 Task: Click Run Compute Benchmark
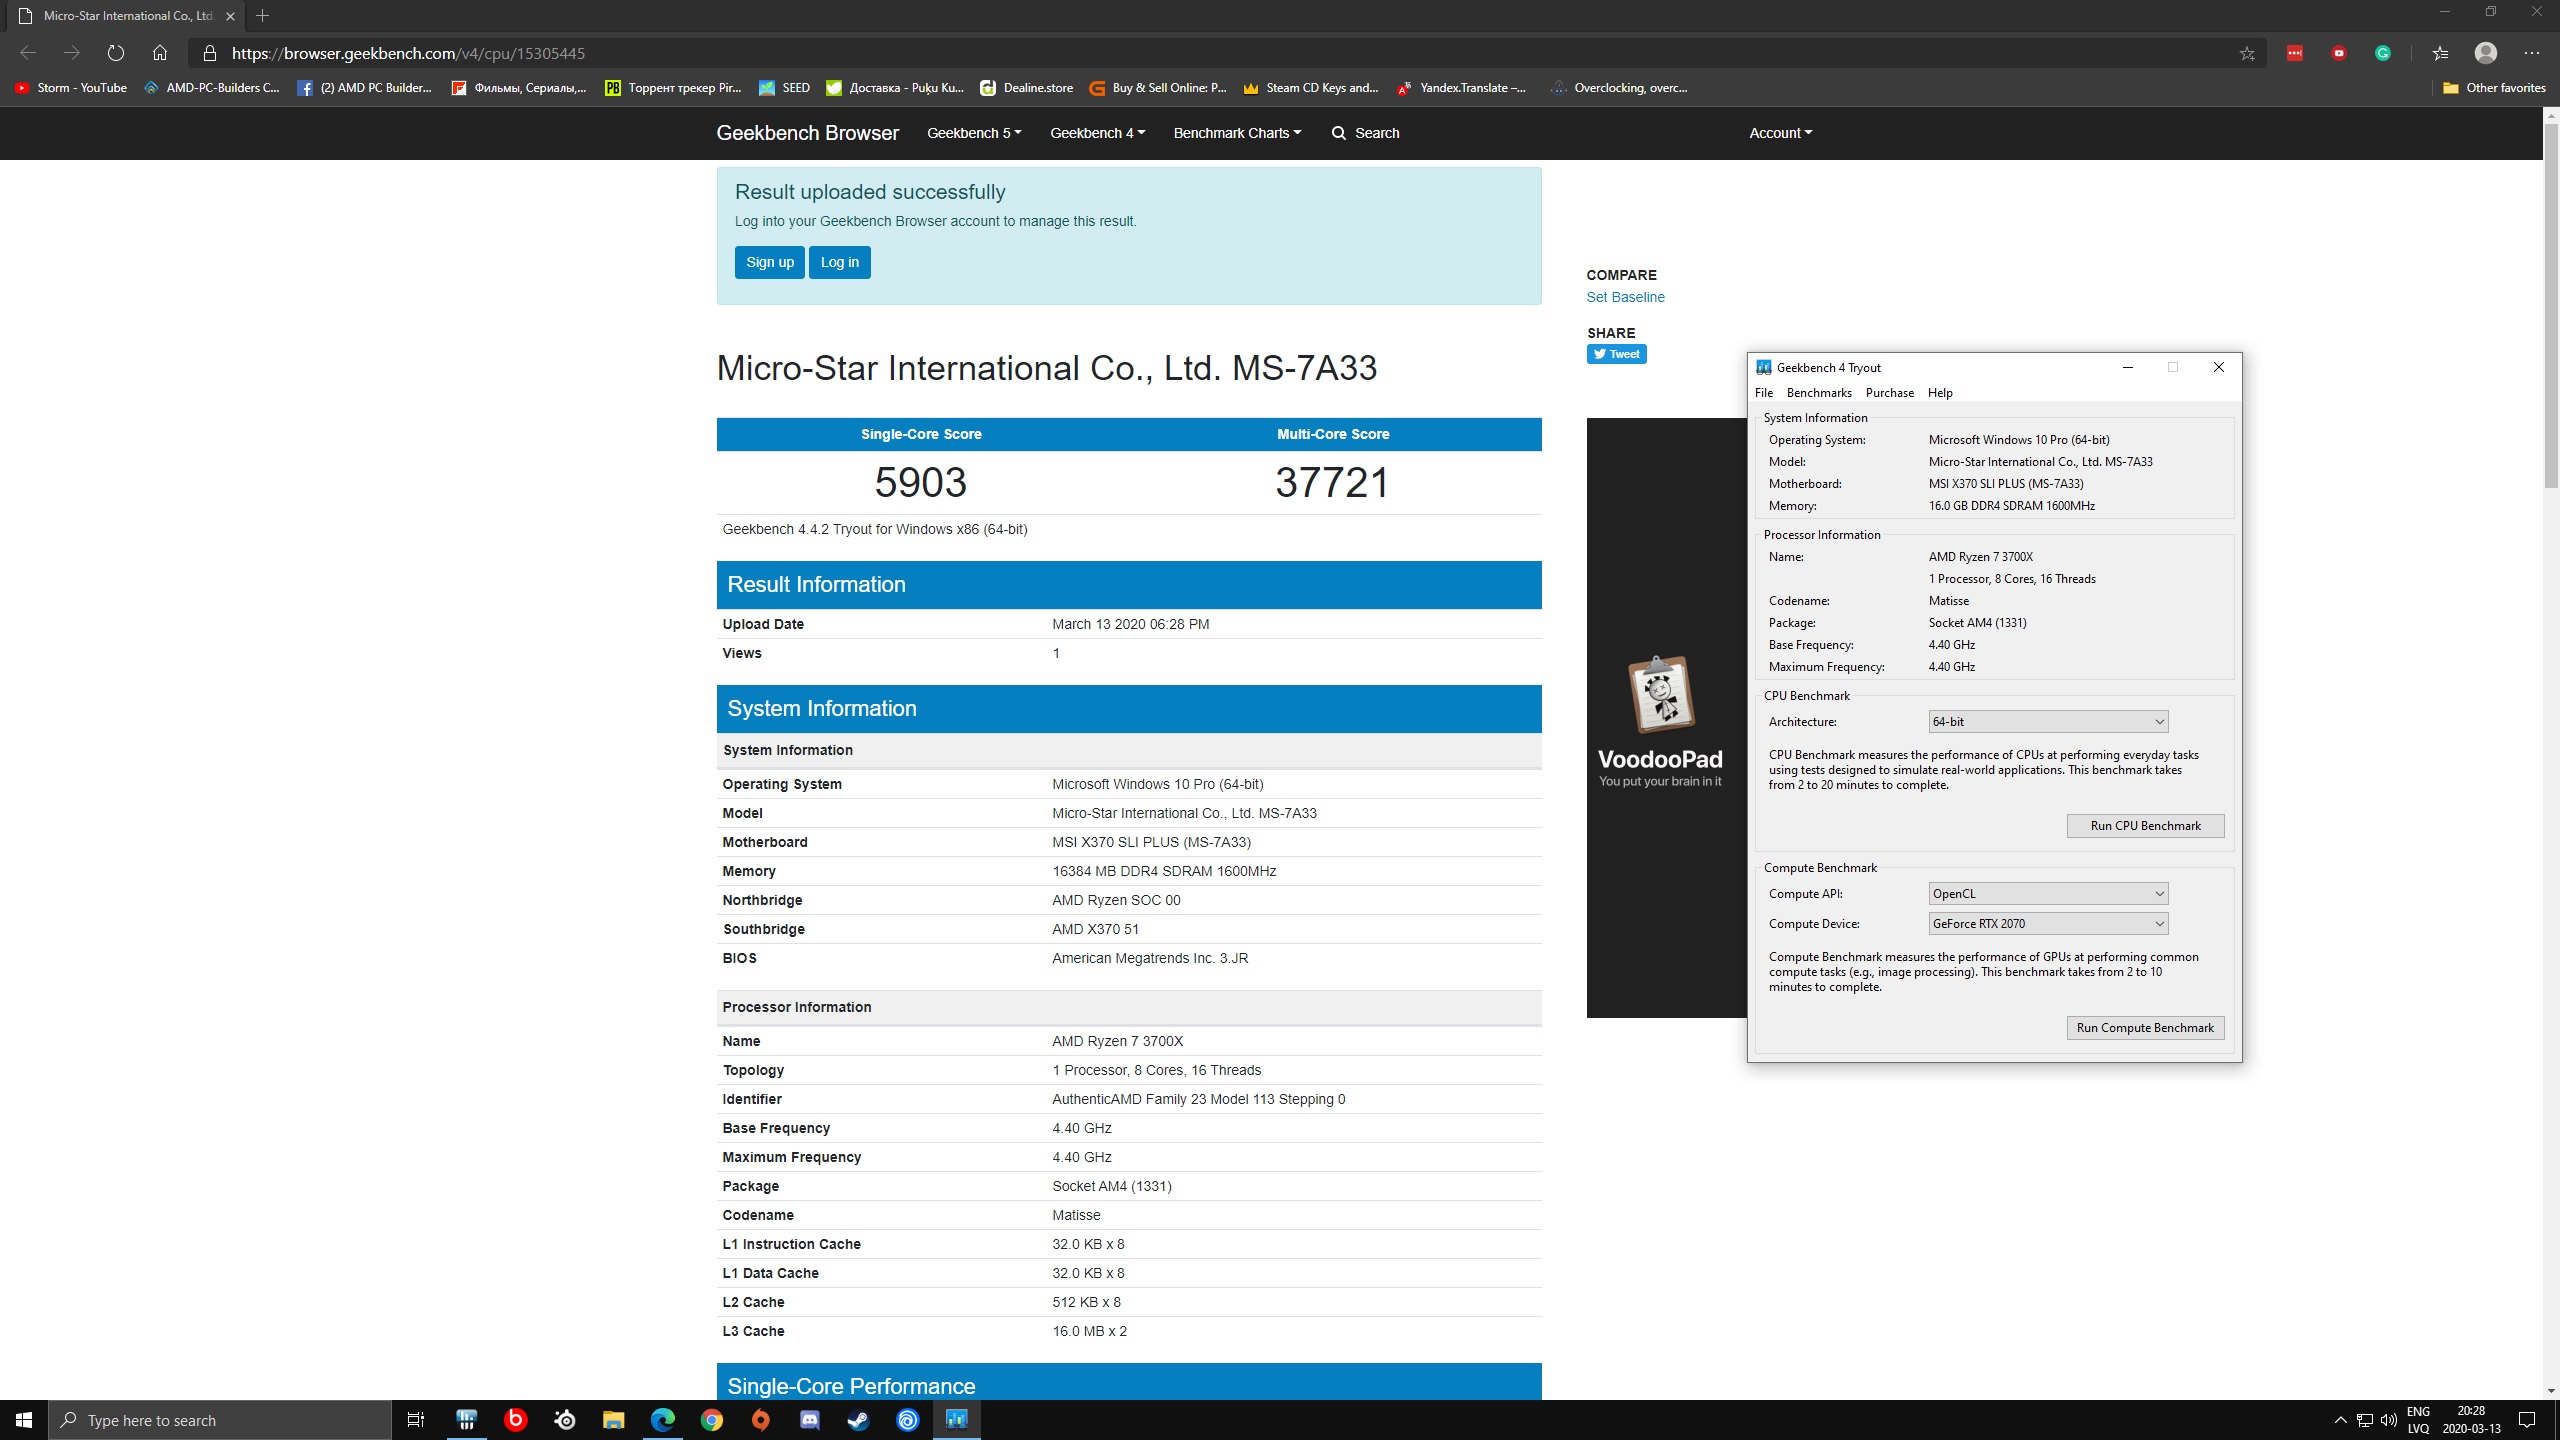tap(2145, 1028)
